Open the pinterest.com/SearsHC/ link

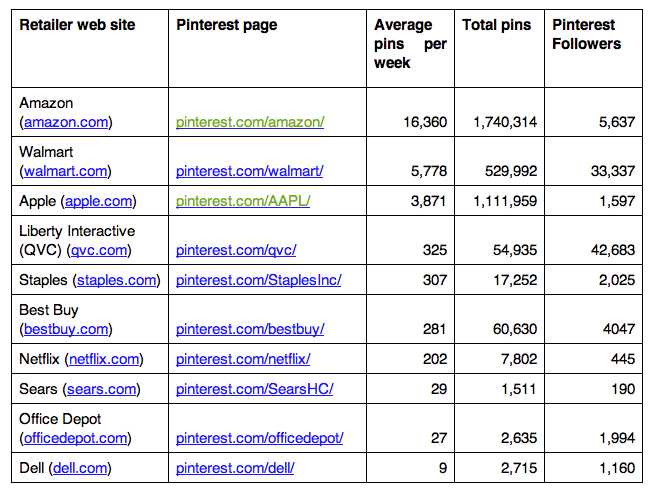point(254,388)
